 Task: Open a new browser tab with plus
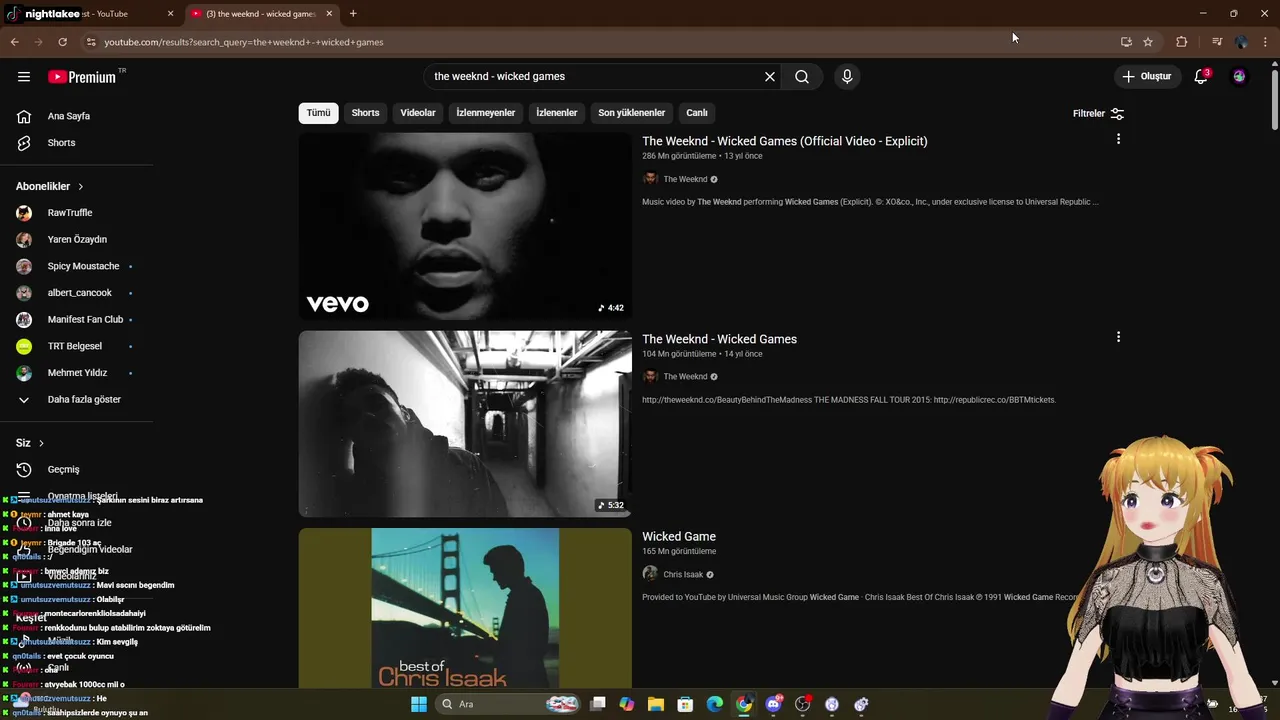[353, 14]
